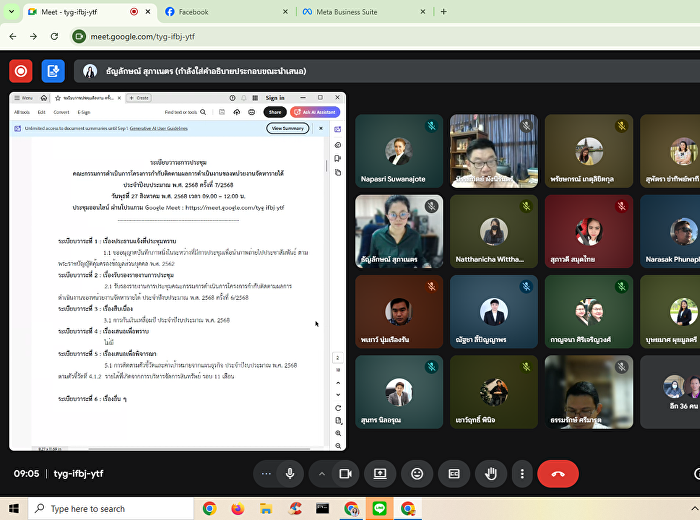Open the blue meeting notes icon
Viewport: 700px width, 520px height.
tap(53, 71)
